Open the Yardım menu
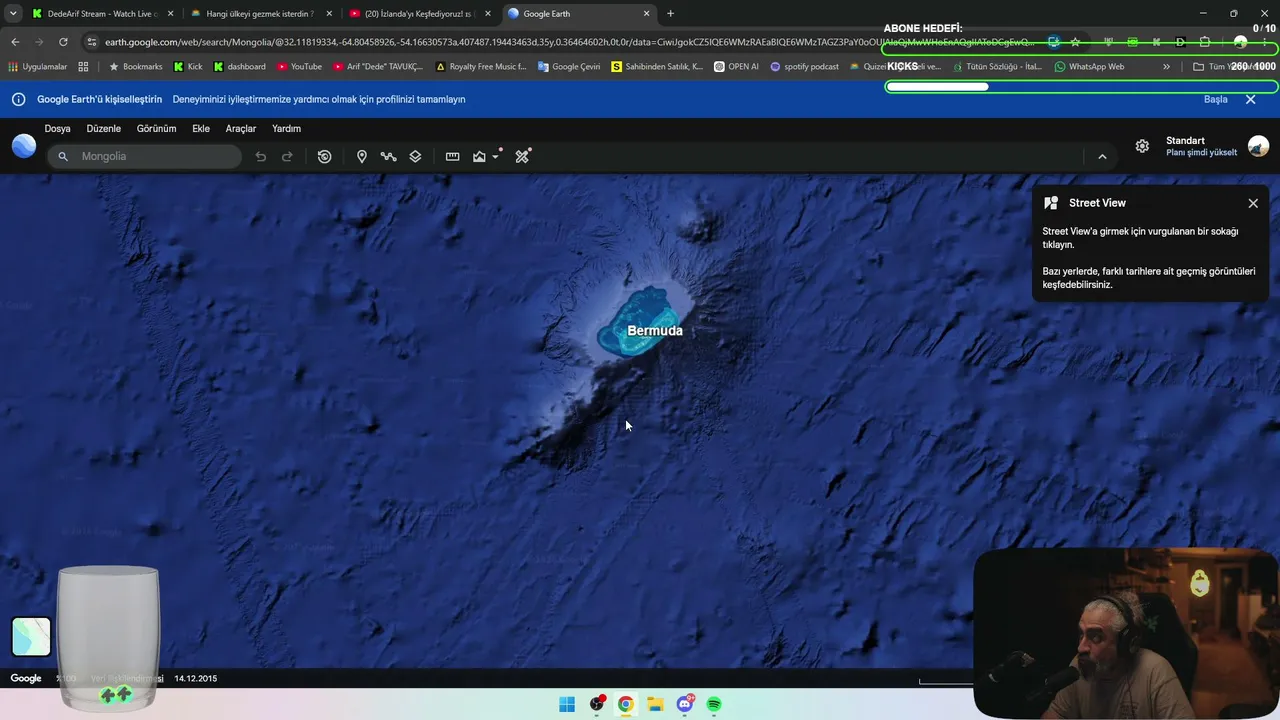 click(x=287, y=129)
